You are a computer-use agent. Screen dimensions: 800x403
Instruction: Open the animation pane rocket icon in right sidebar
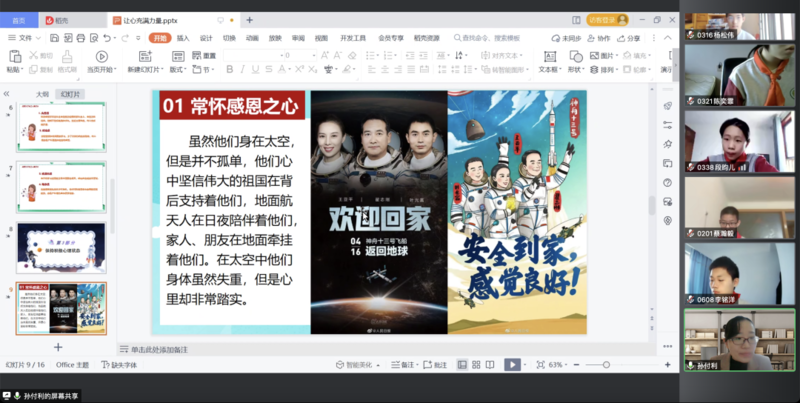667,106
